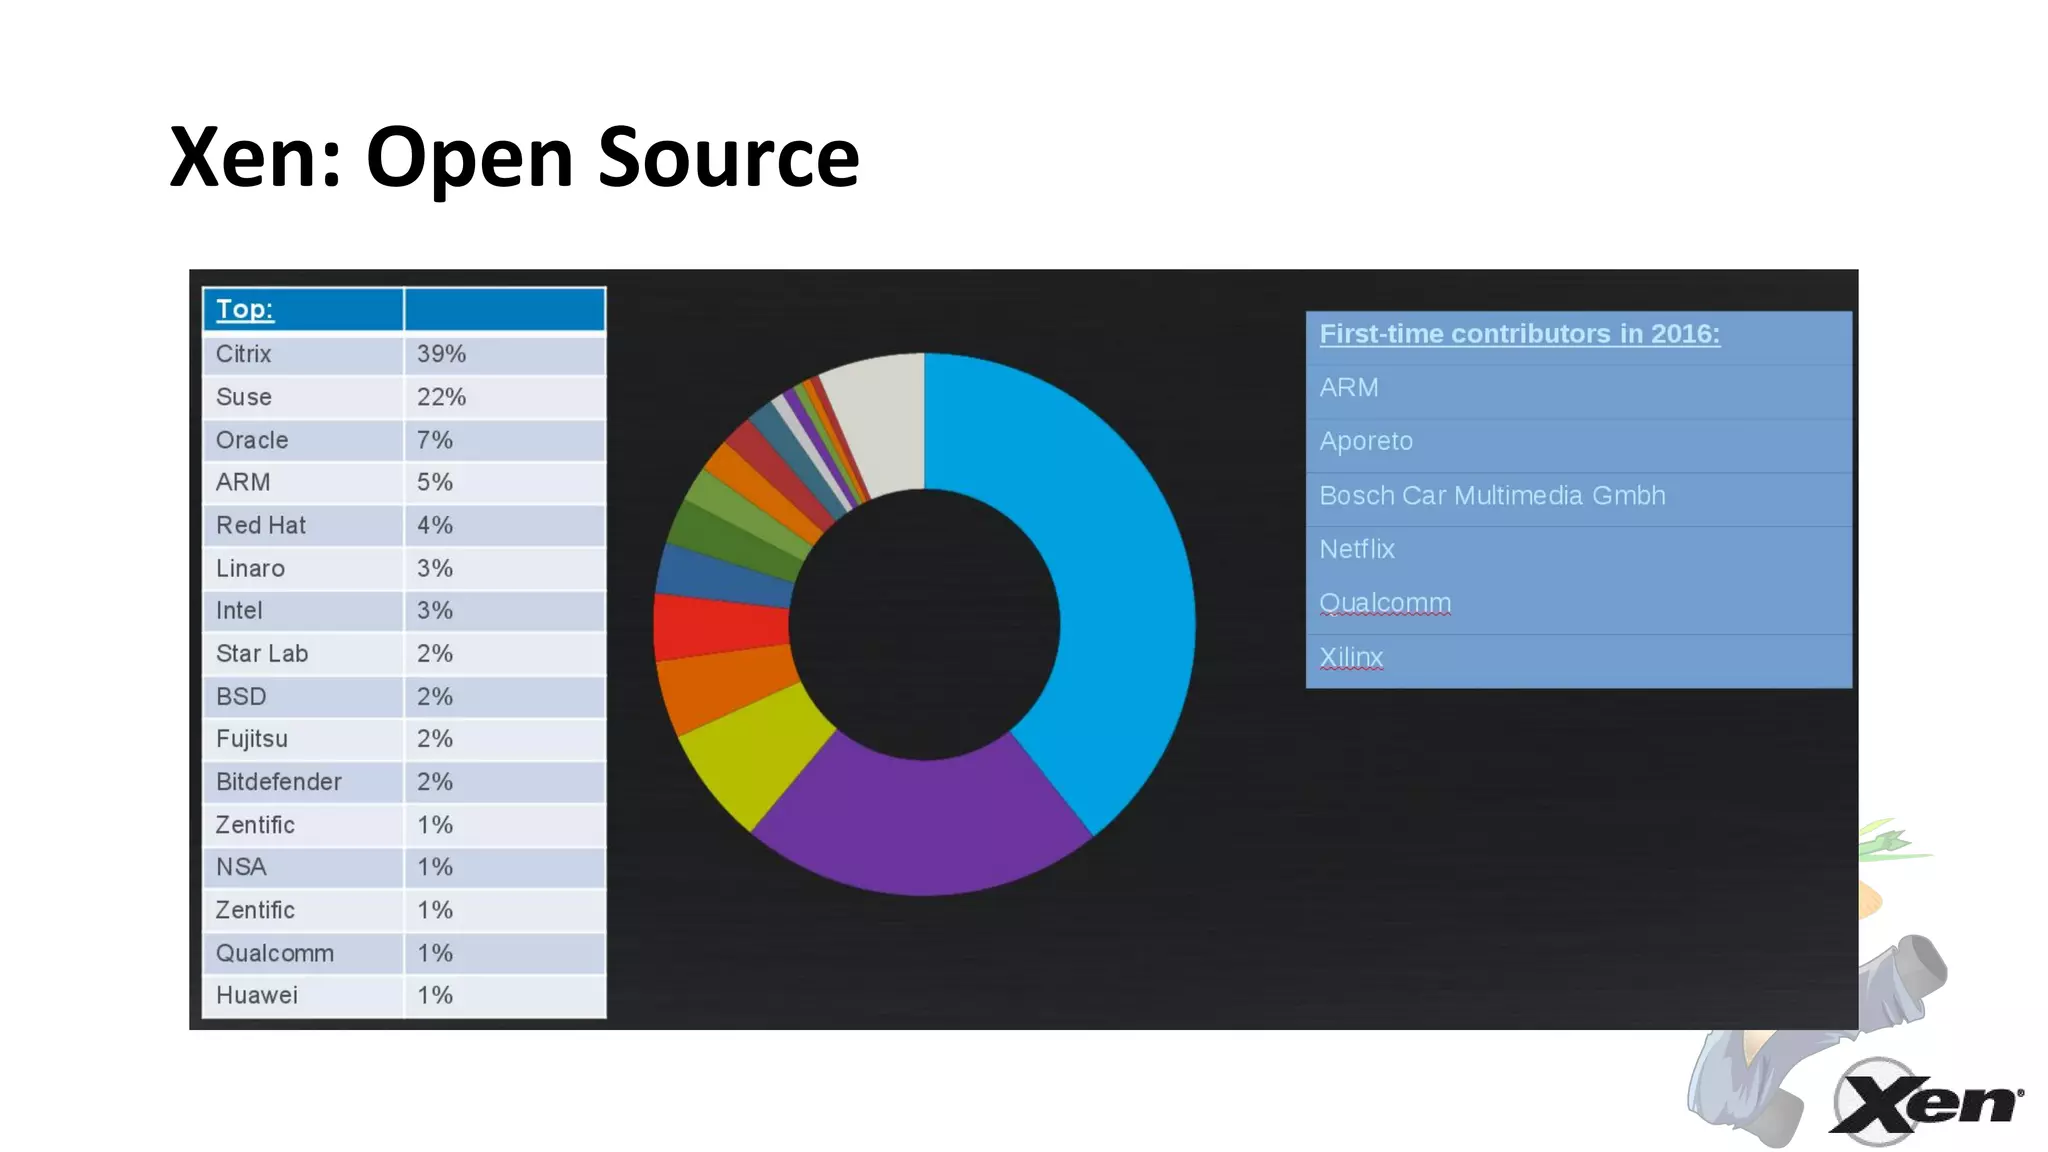This screenshot has width=2048, height=1152.
Task: Select the 'ARM' row in Top table
Action: point(404,482)
